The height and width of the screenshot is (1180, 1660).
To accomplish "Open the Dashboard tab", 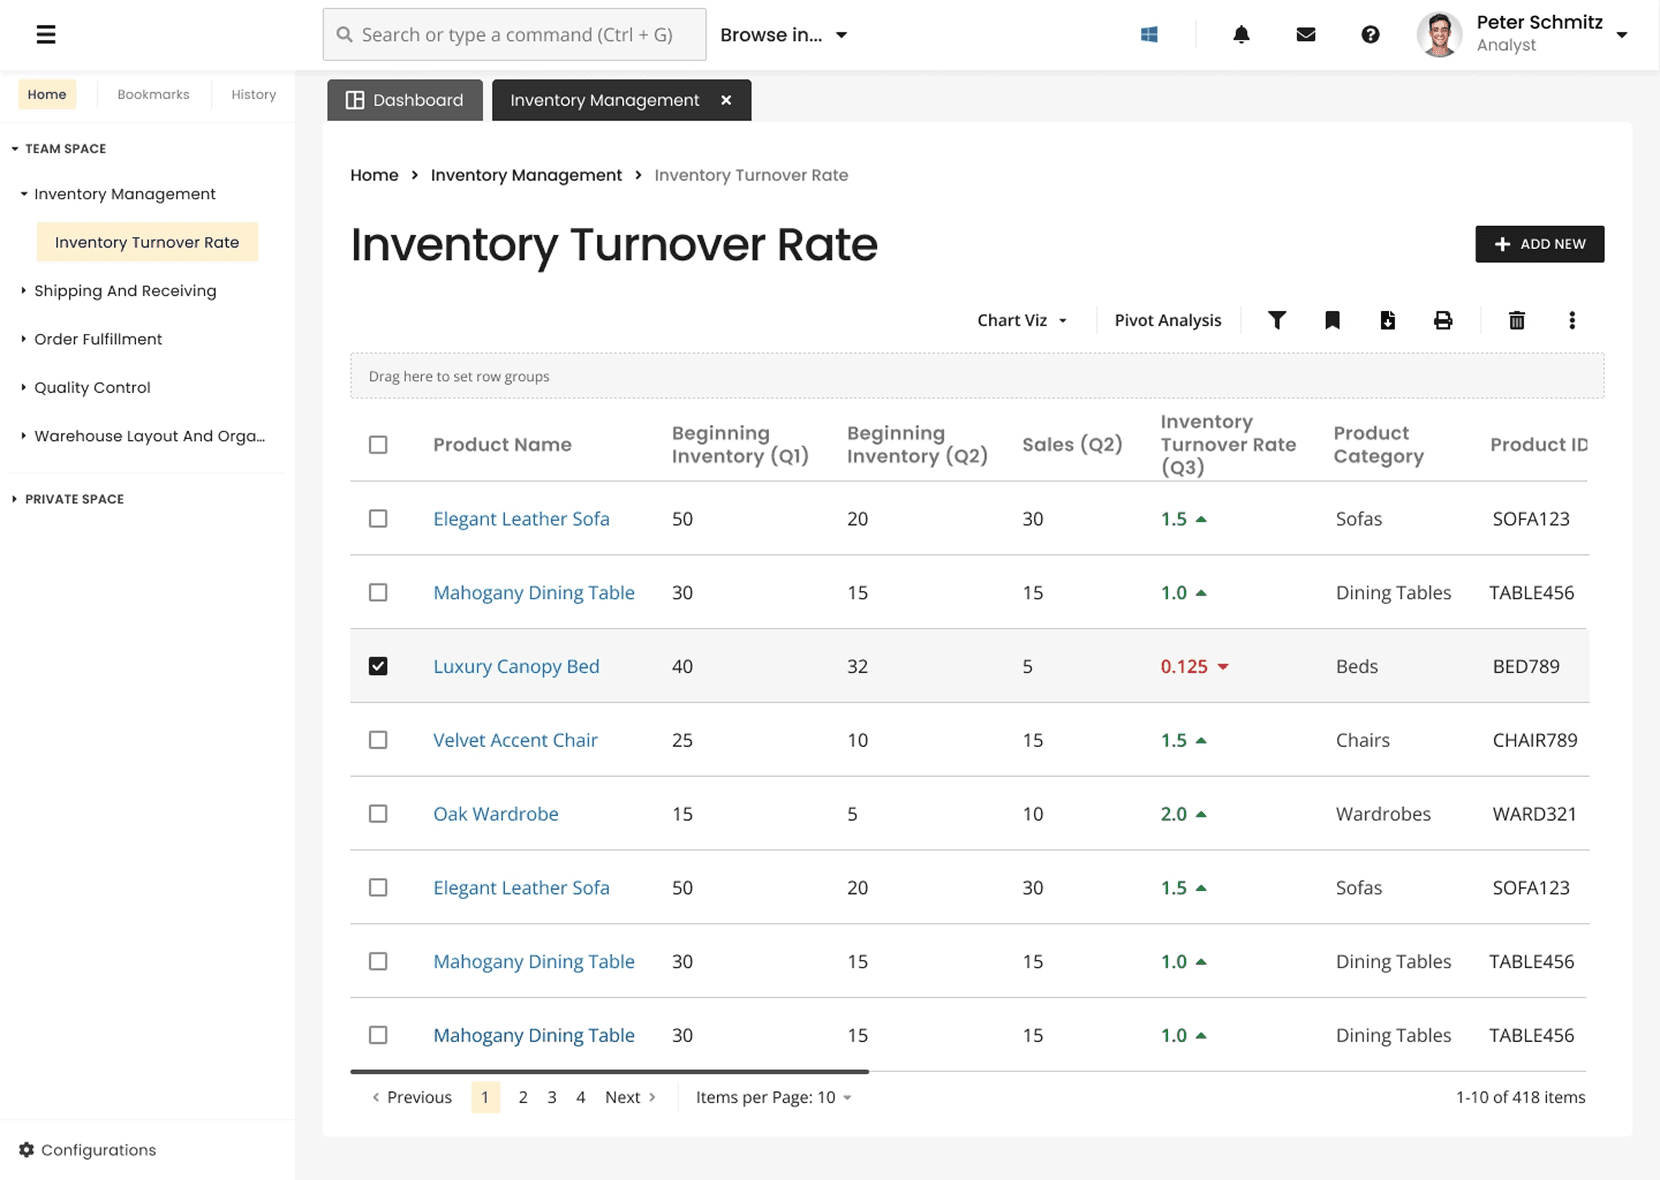I will pos(405,100).
